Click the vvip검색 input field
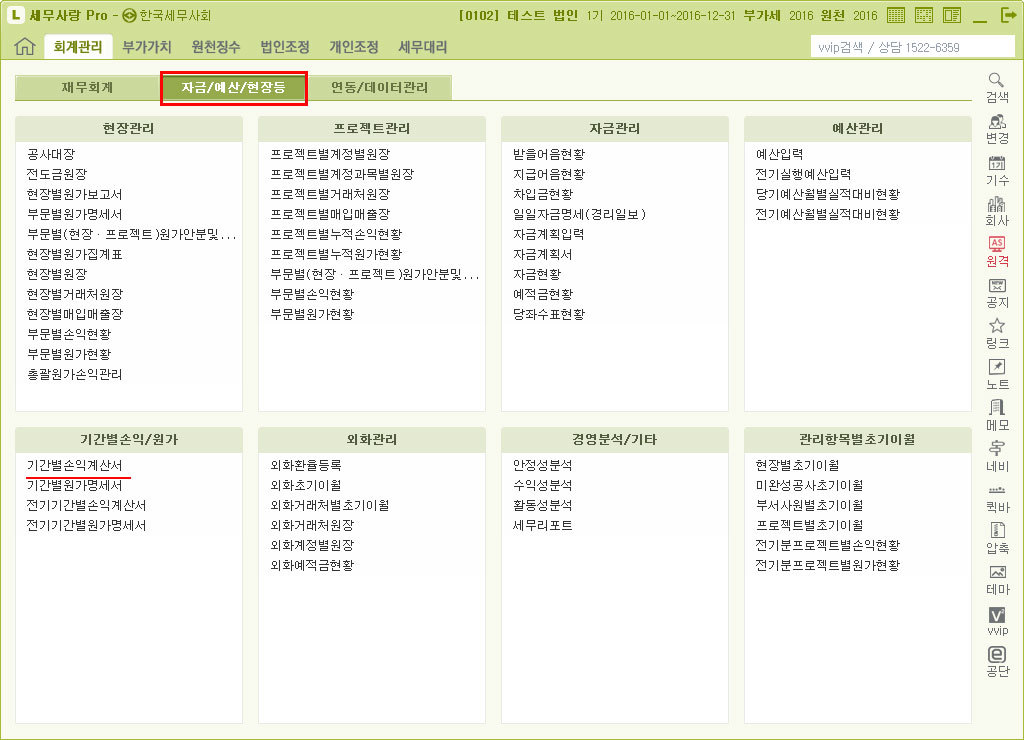Image resolution: width=1024 pixels, height=740 pixels. pyautogui.click(x=912, y=47)
